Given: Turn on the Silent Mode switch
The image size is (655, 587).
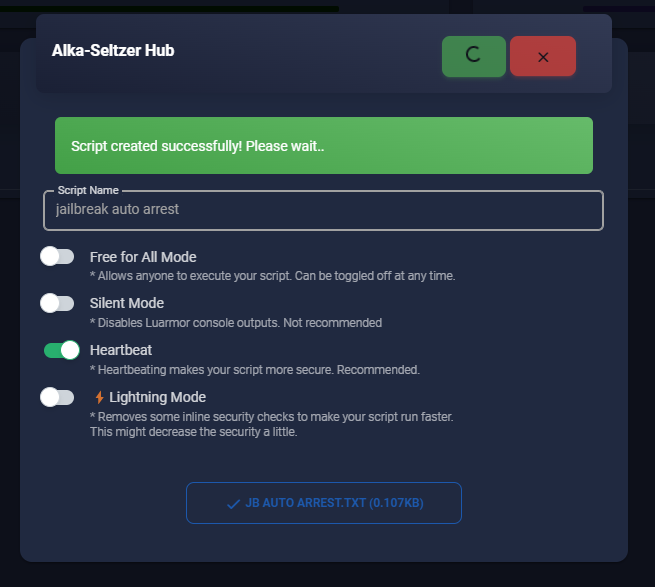Looking at the screenshot, I should (x=57, y=303).
